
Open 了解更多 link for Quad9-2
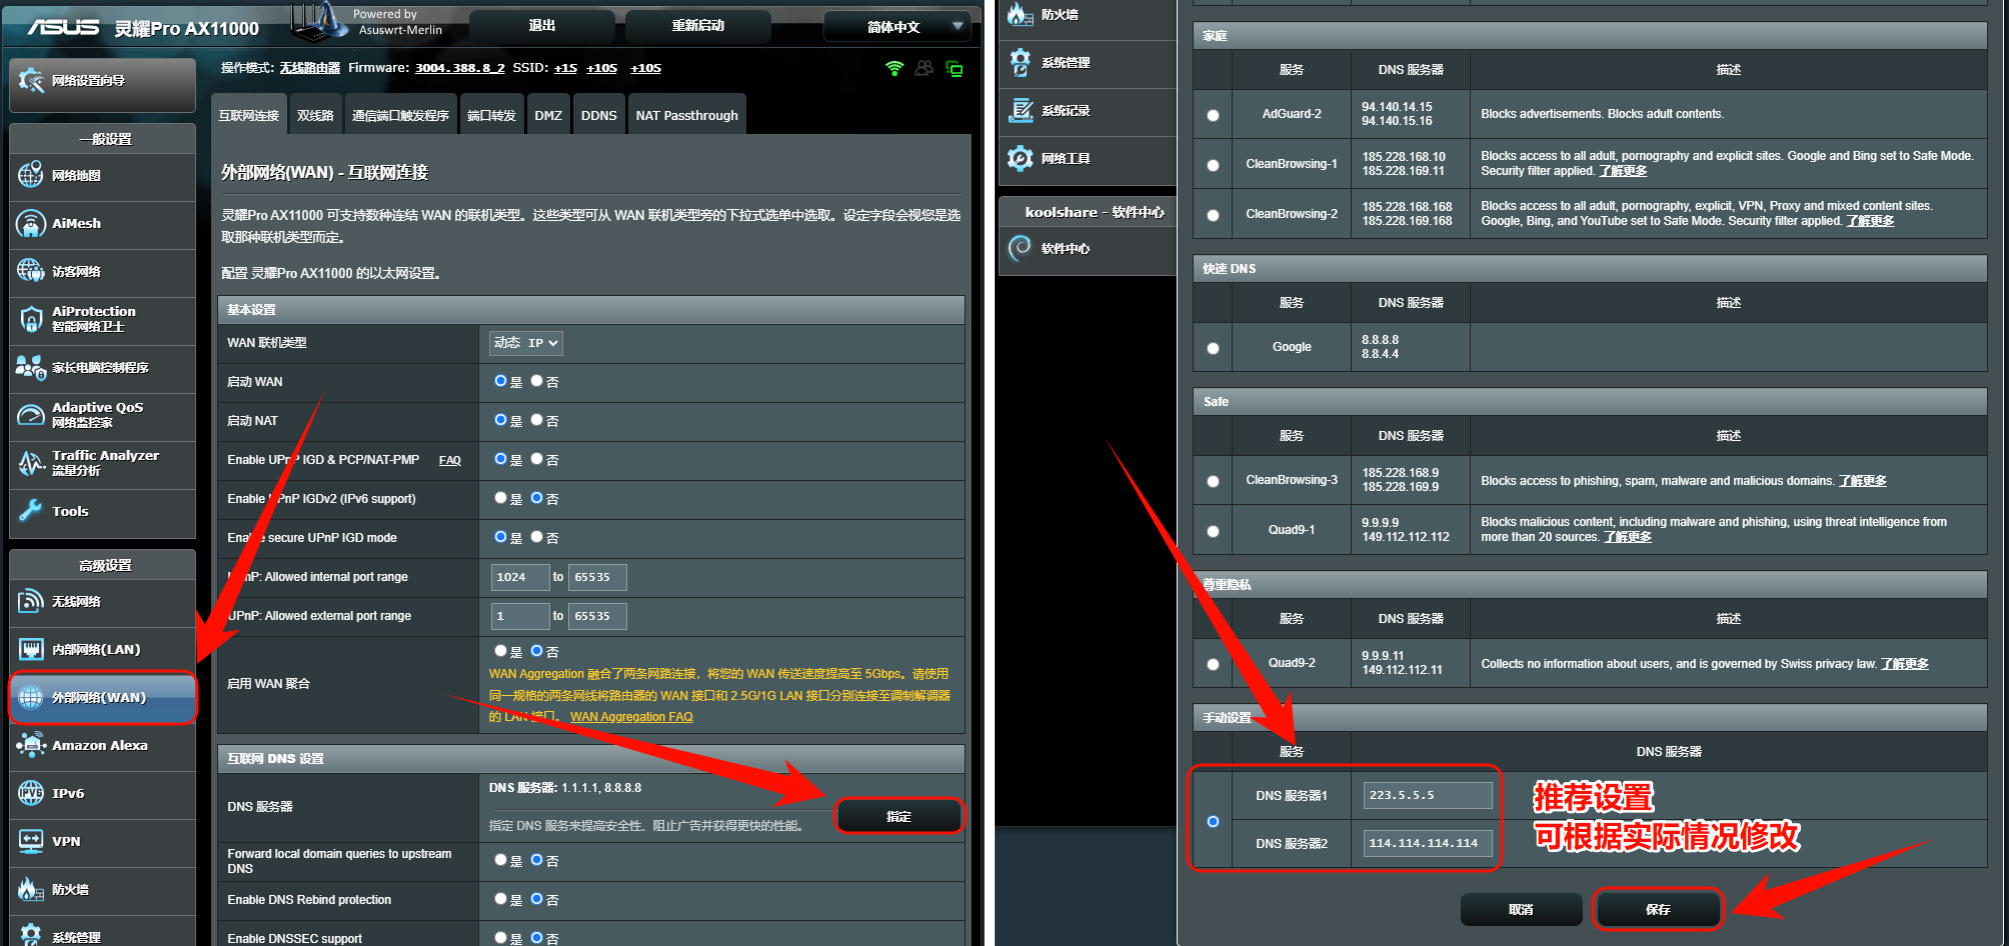pyautogui.click(x=1905, y=664)
